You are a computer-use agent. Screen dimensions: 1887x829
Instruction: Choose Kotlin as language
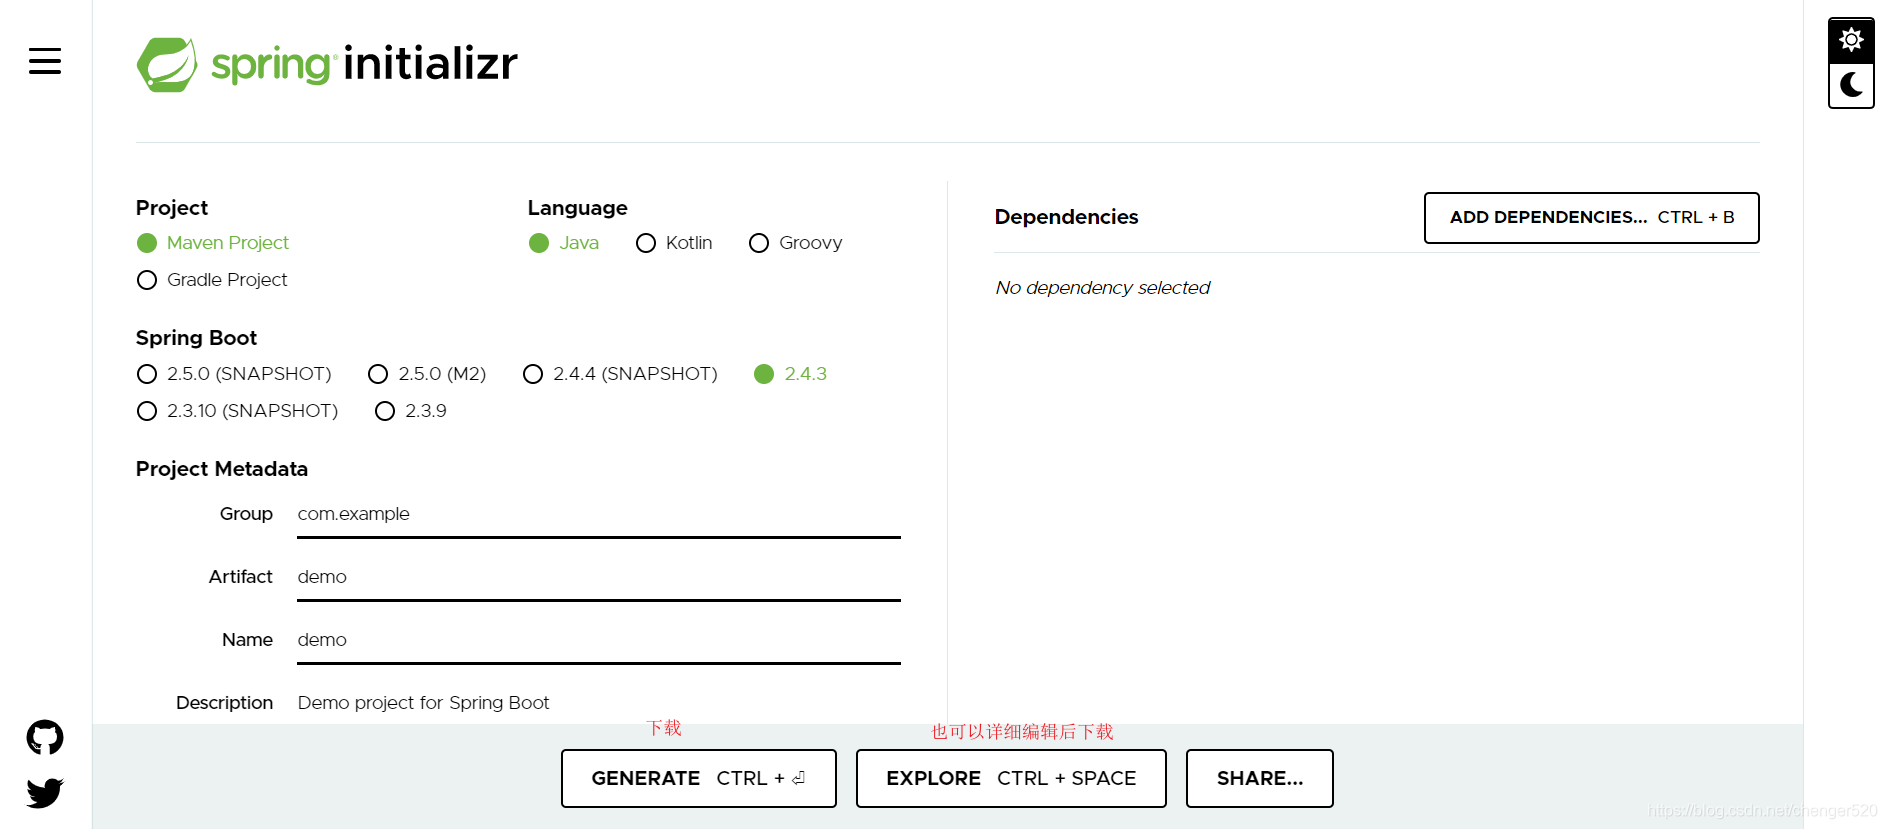[x=674, y=243]
